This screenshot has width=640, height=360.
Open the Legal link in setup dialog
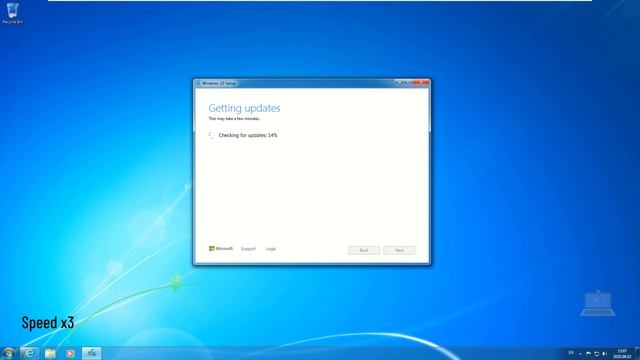point(271,249)
